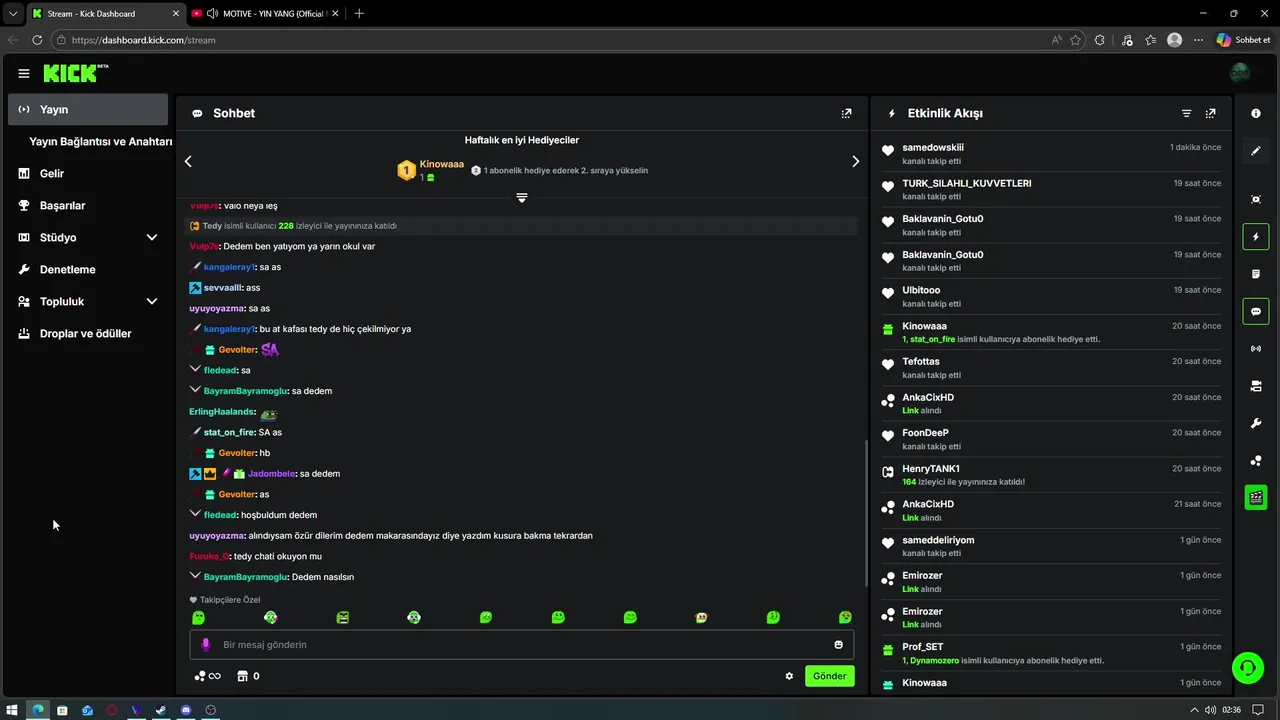The width and height of the screenshot is (1280, 720).
Task: Open the wrench tools icon in right sidebar
Action: click(x=1256, y=423)
